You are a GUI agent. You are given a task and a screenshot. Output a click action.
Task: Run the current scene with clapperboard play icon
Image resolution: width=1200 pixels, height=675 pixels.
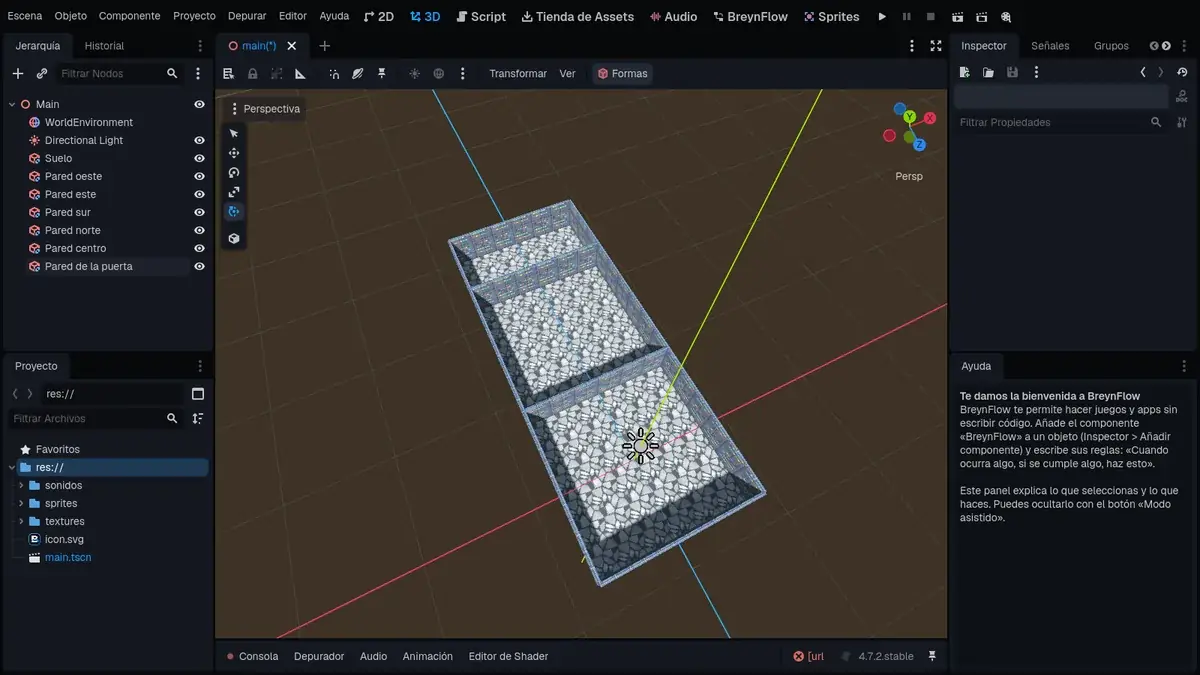(958, 17)
